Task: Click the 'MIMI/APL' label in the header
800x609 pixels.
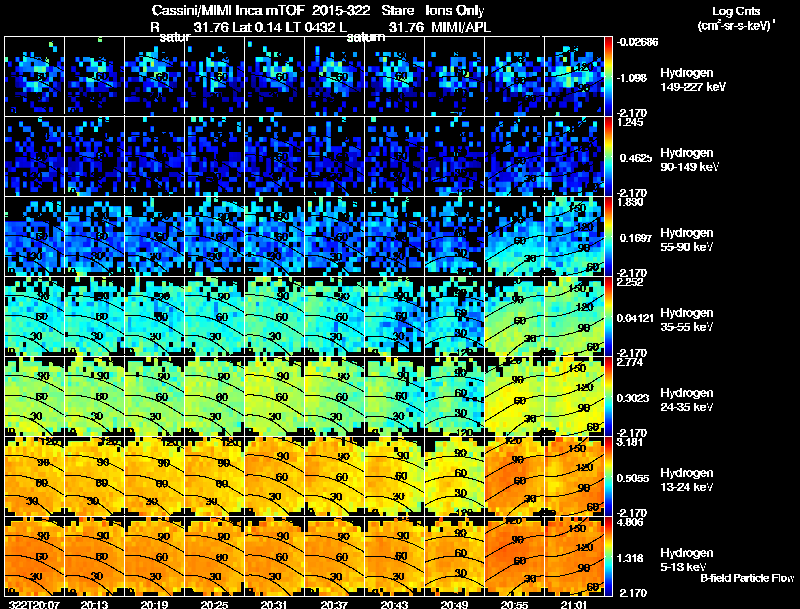Action: (461, 27)
